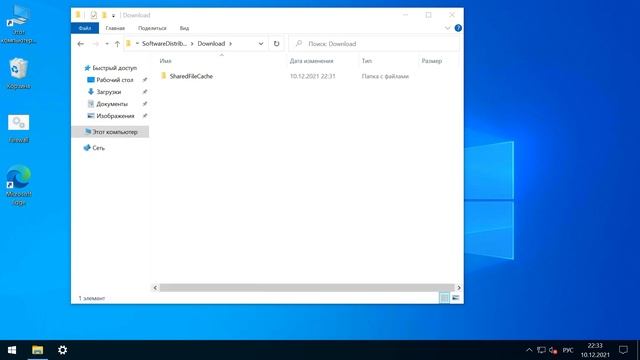
Task: Go up one folder level
Action: tap(117, 44)
